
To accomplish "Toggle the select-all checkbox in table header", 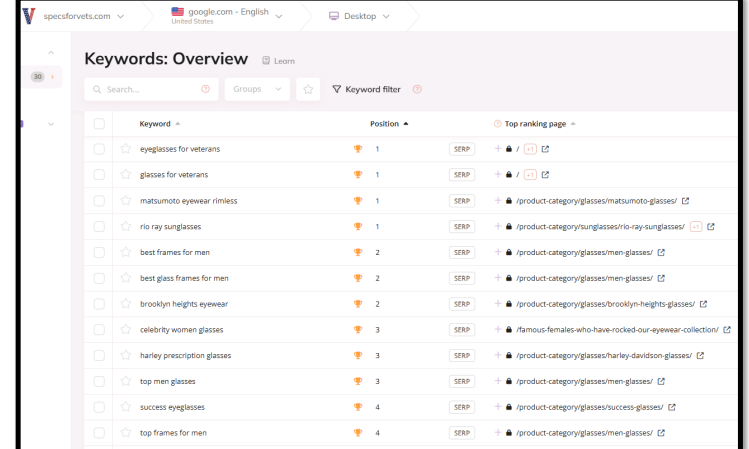I will click(99, 124).
